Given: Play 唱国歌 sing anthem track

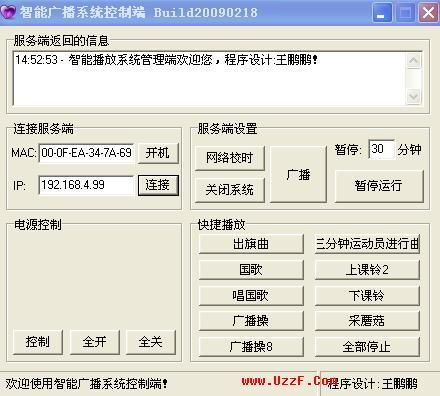Looking at the screenshot, I should (251, 295).
